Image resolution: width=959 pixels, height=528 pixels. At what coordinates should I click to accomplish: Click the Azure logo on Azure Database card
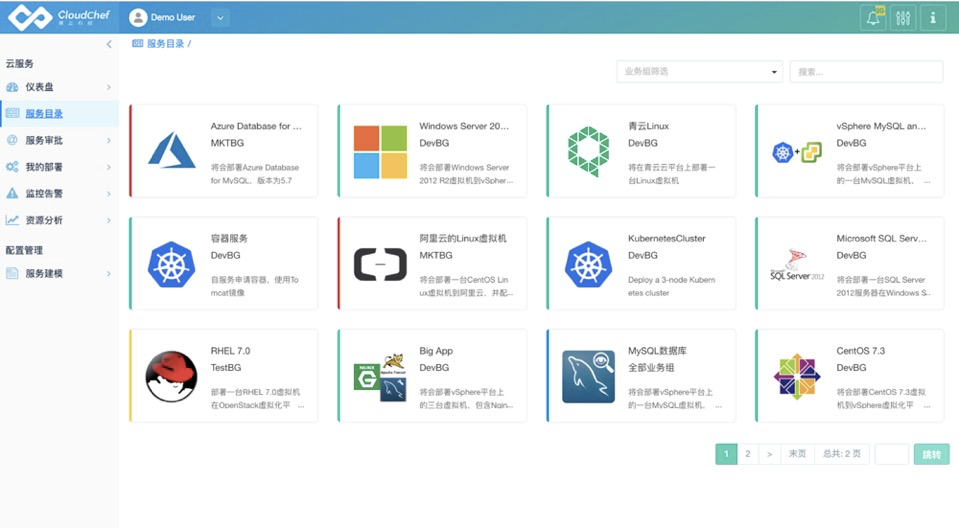pyautogui.click(x=171, y=150)
